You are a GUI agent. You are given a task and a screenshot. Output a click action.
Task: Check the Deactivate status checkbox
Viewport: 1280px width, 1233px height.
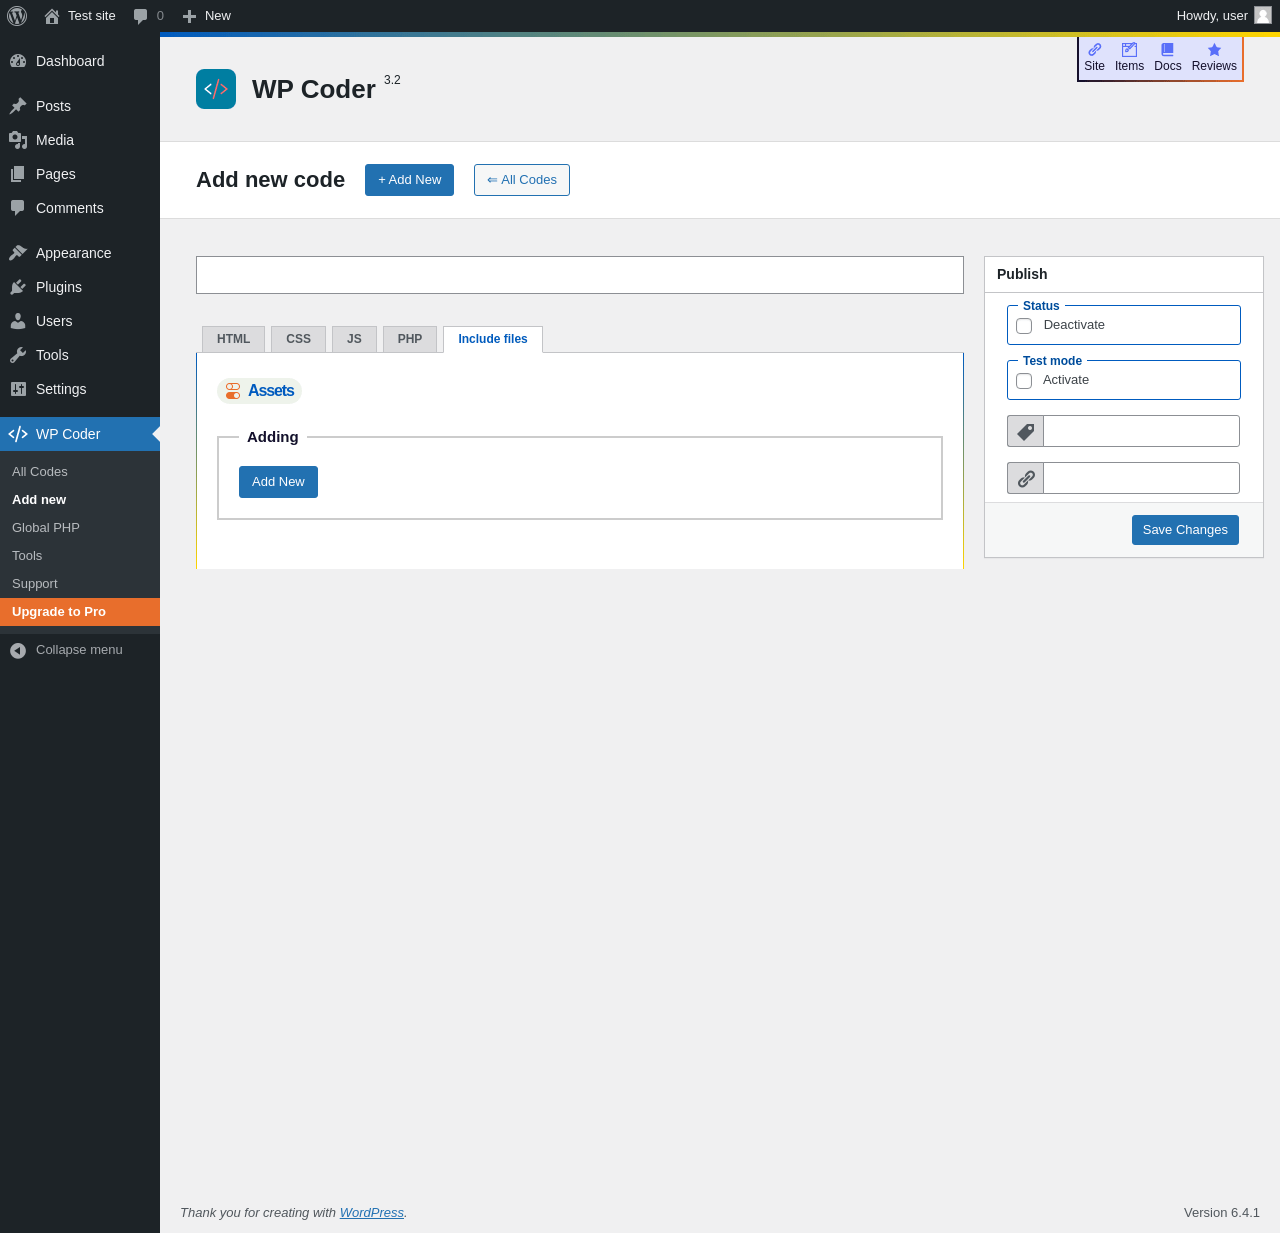pos(1024,326)
